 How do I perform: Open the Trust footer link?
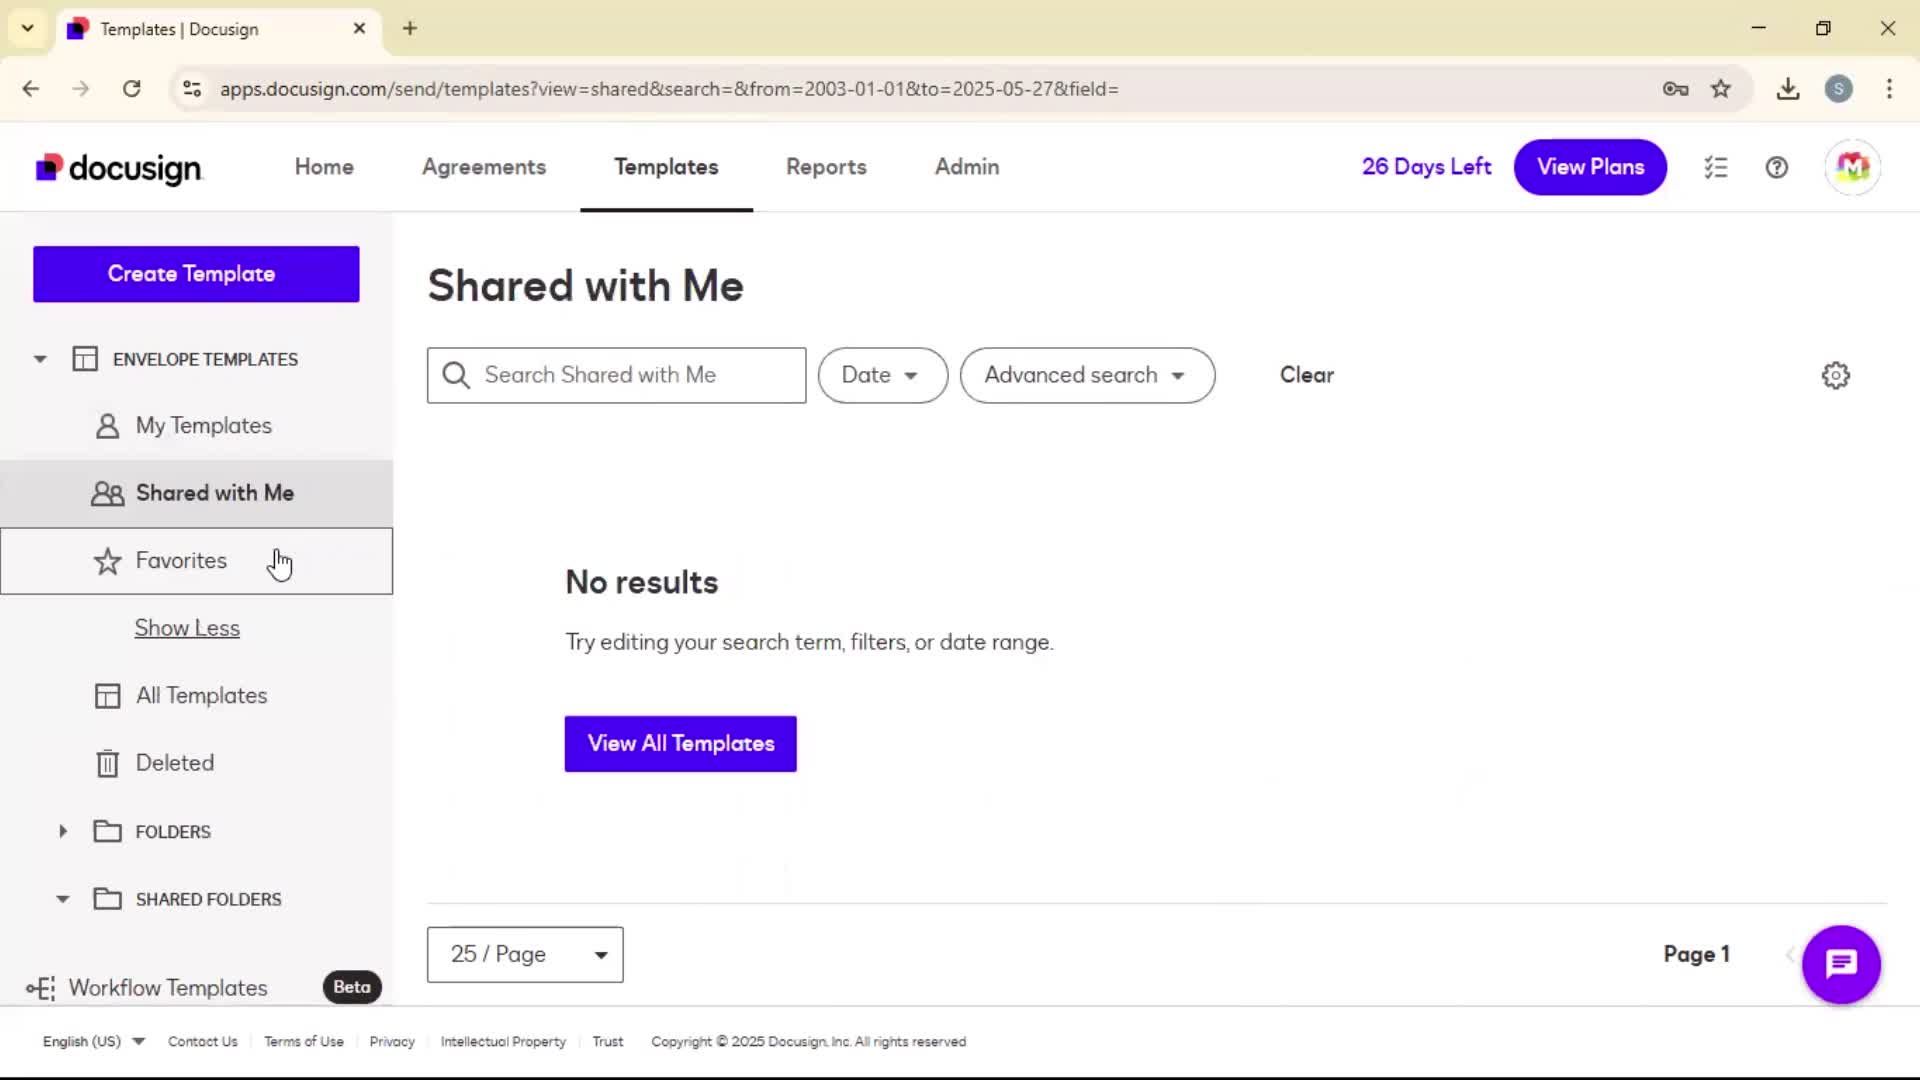[607, 1041]
